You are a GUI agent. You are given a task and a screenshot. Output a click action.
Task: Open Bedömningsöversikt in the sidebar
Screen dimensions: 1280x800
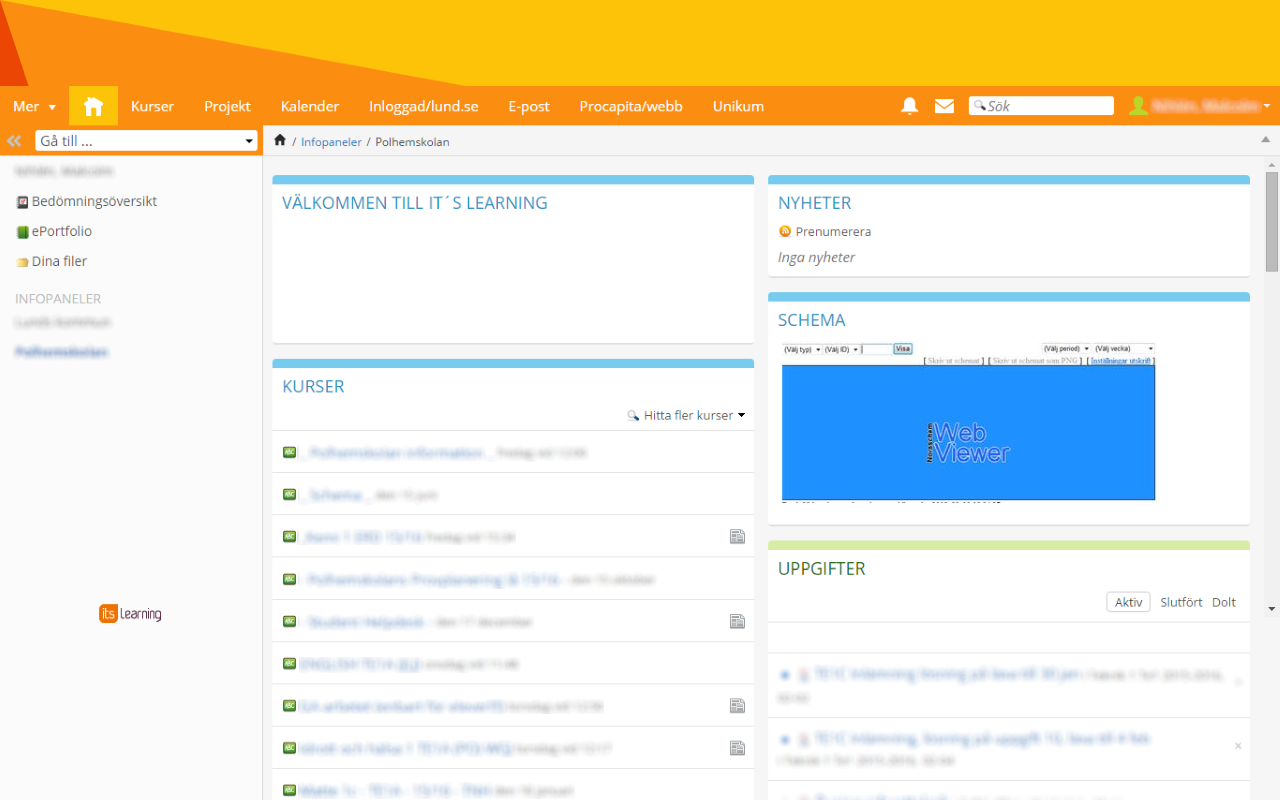tap(94, 201)
